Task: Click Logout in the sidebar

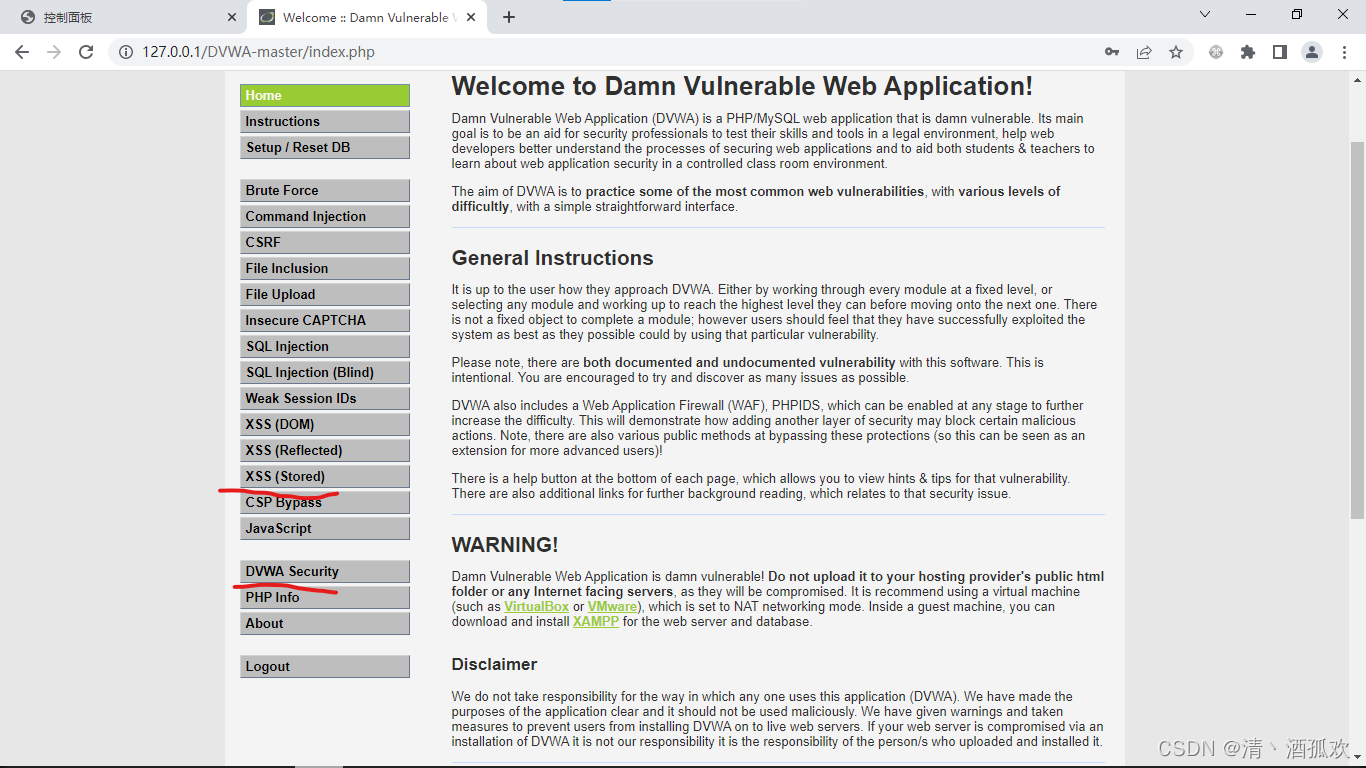Action: point(325,666)
